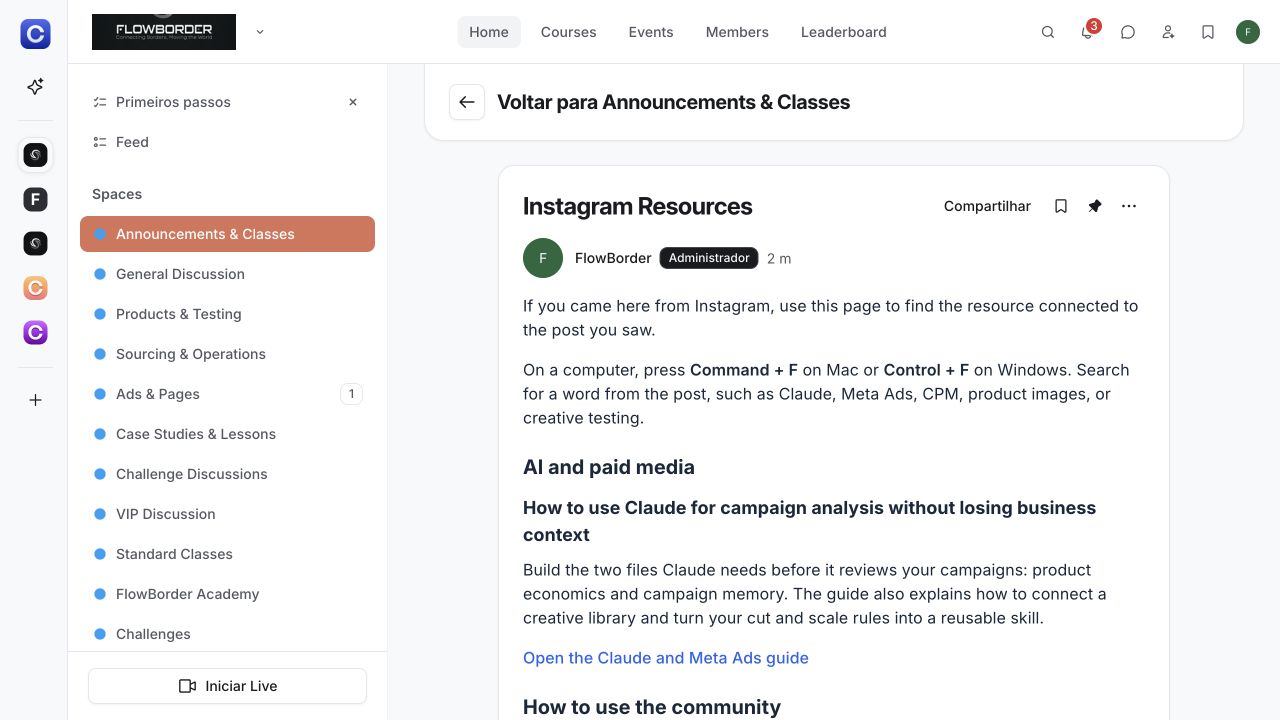Open the green F profile avatar menu
The width and height of the screenshot is (1280, 720).
[x=1248, y=32]
